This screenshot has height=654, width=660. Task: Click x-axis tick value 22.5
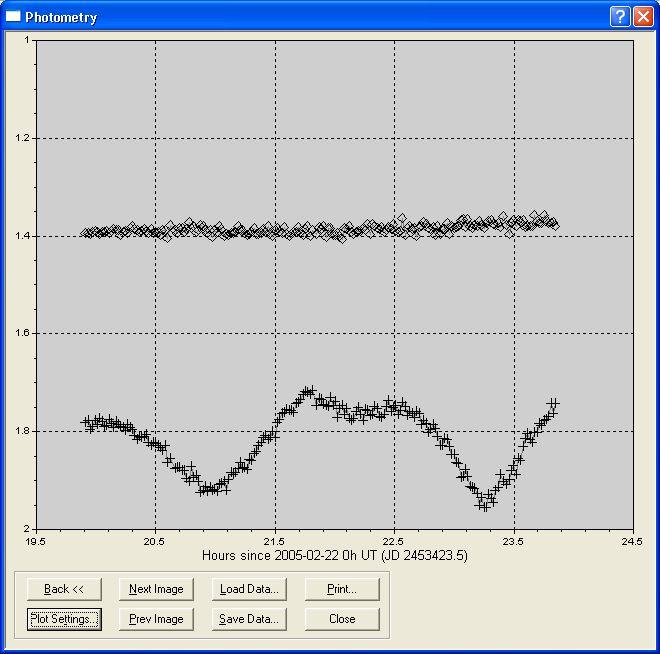393,541
